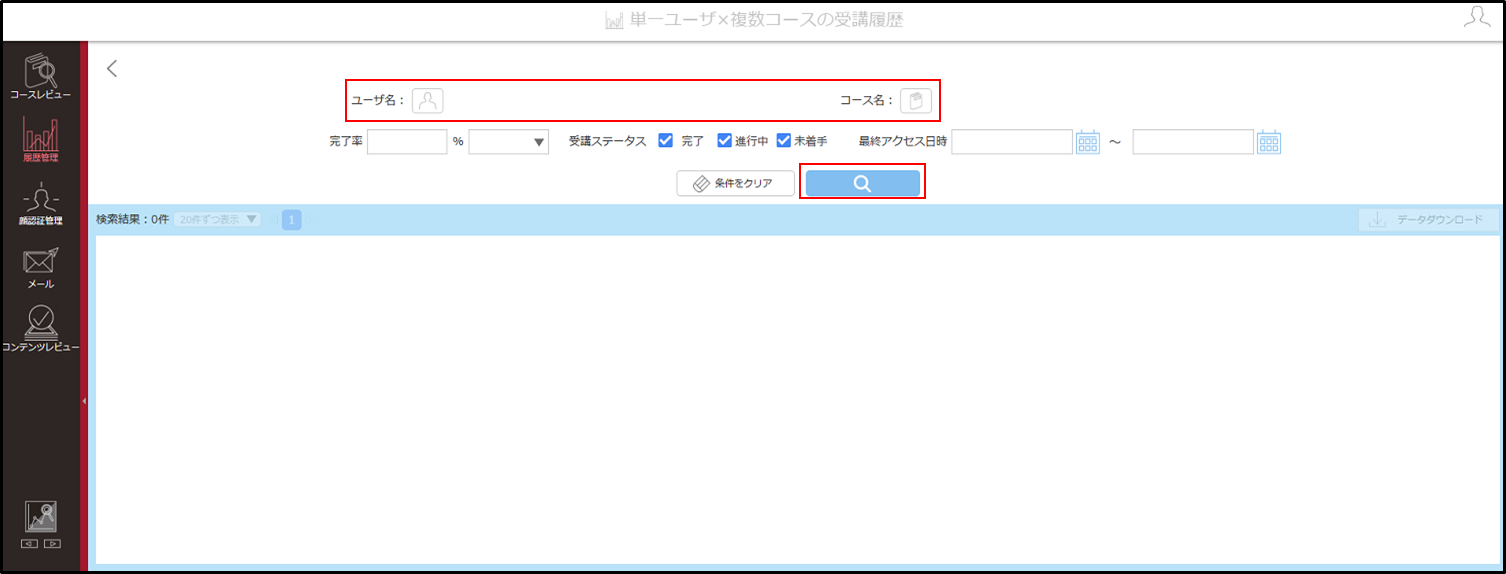Click the left arrow below the sidebar image icon
This screenshot has height=574, width=1506.
click(30, 544)
